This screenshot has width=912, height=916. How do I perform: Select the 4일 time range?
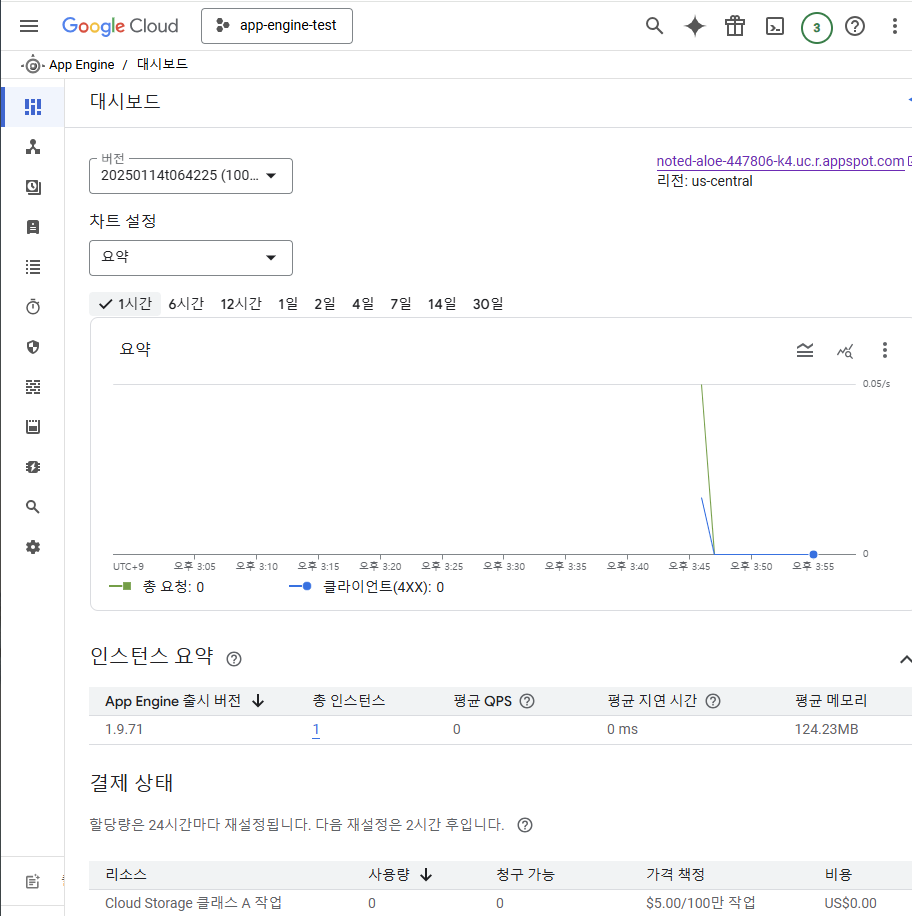tap(363, 304)
